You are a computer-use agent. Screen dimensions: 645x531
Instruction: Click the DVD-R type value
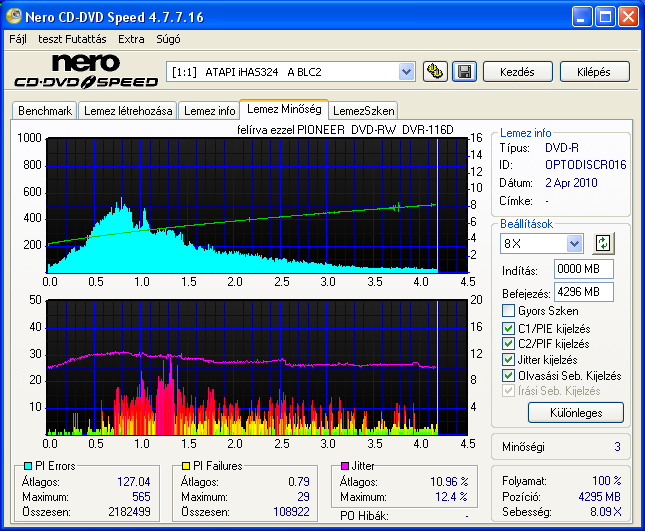[x=562, y=148]
